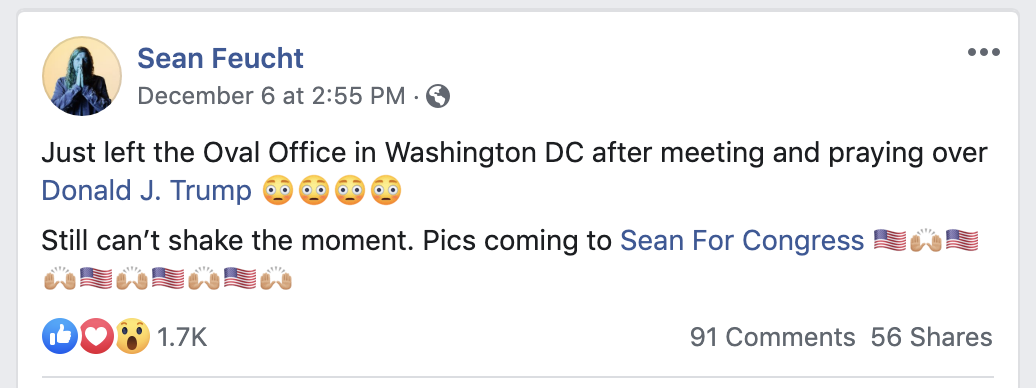
Task: Click the post text mentioning the Oval Office
Action: tap(514, 153)
